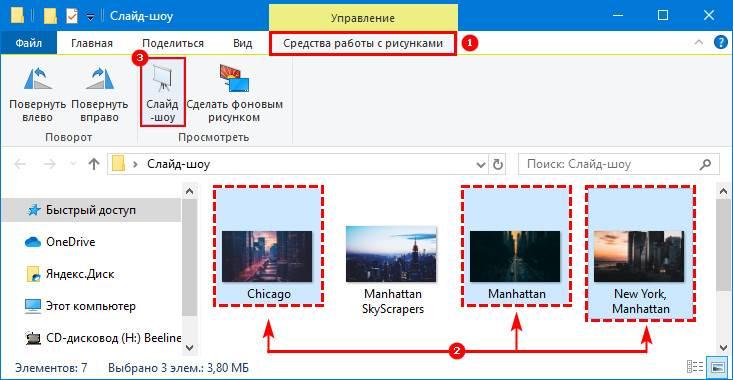Go forward with the right arrow

49,164
